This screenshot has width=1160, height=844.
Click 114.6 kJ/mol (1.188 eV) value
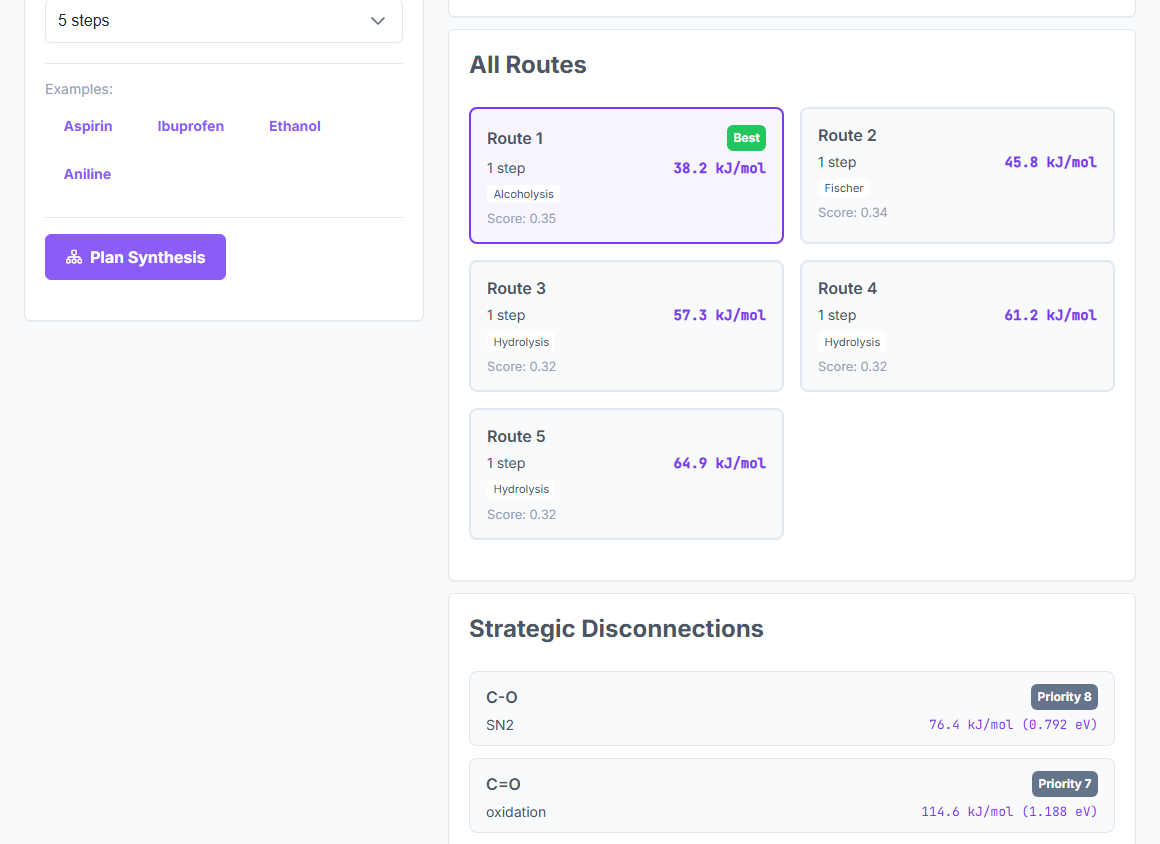[1009, 811]
